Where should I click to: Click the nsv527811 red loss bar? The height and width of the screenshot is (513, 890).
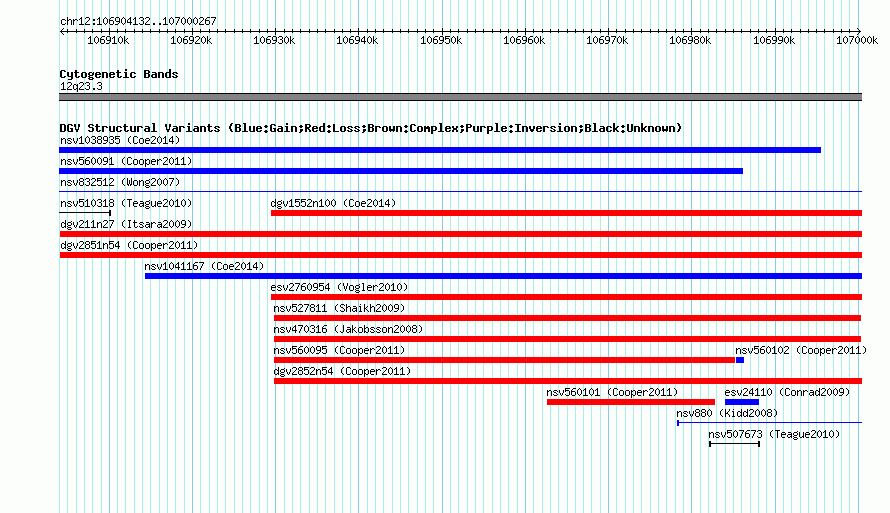tap(568, 318)
